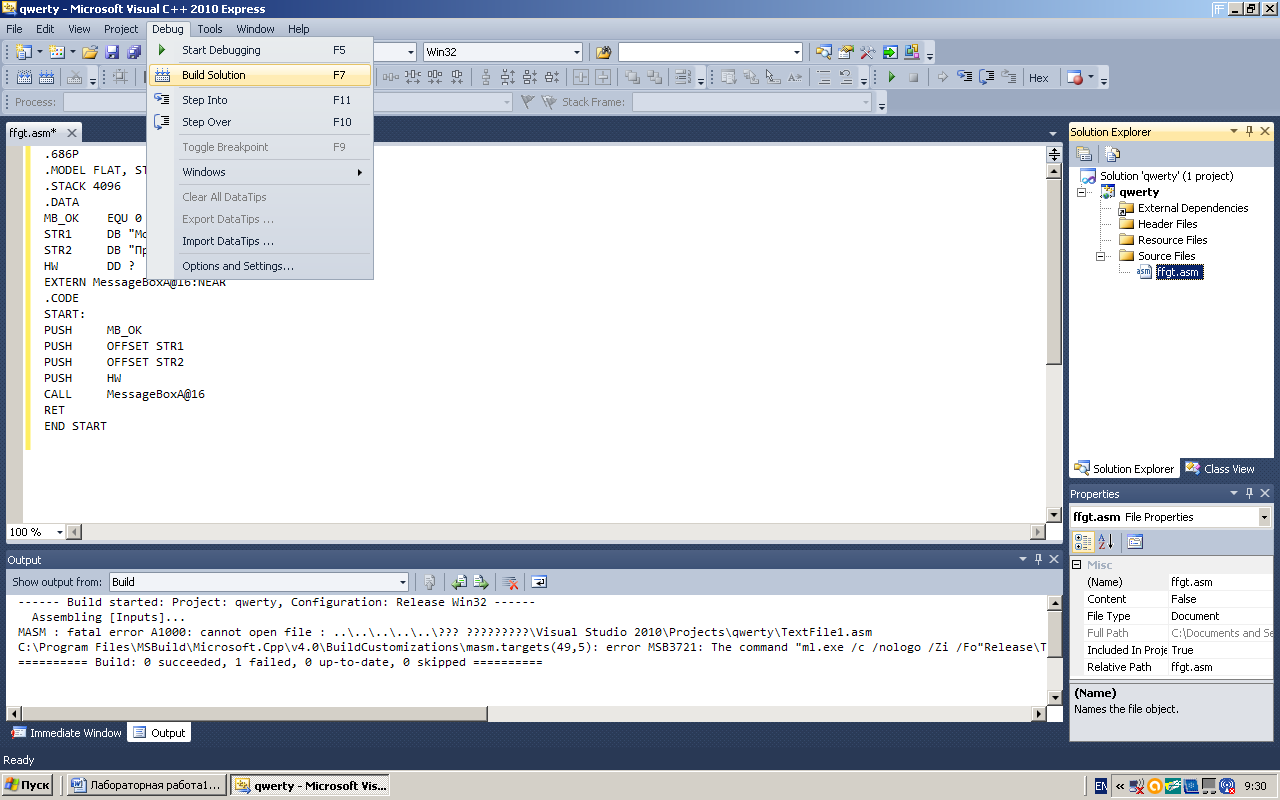Select Header Files folder
Viewport: 1280px width, 800px height.
click(x=1167, y=224)
